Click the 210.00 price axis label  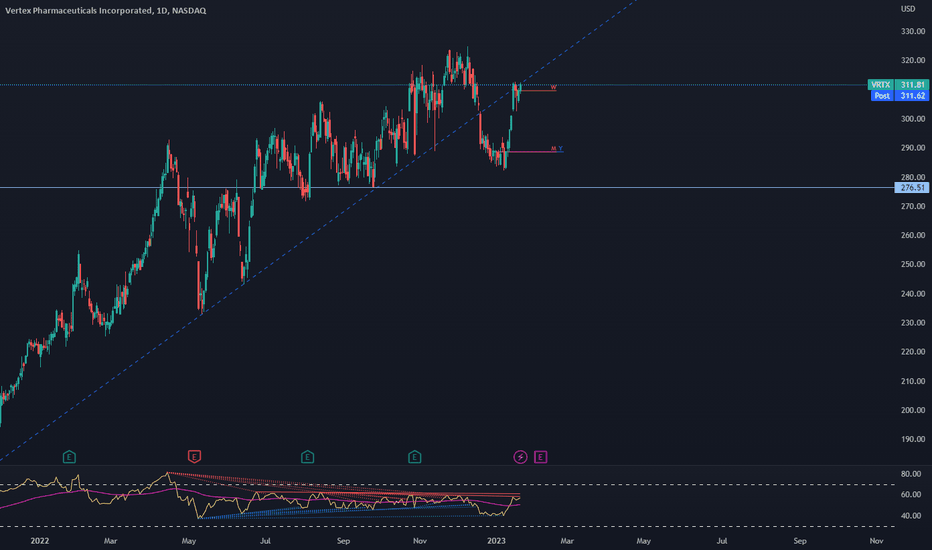click(913, 381)
